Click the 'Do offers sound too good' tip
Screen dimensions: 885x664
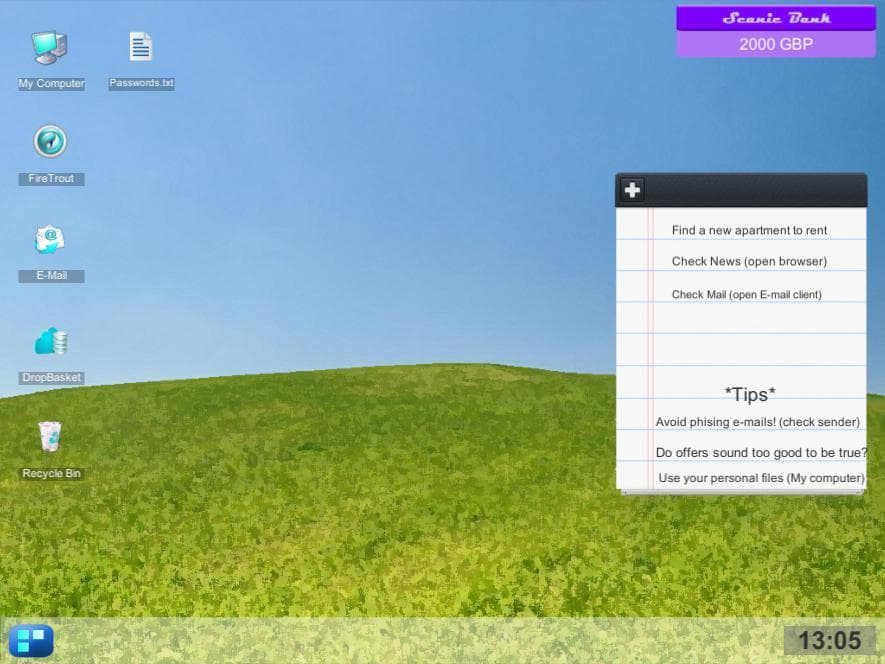(x=761, y=453)
